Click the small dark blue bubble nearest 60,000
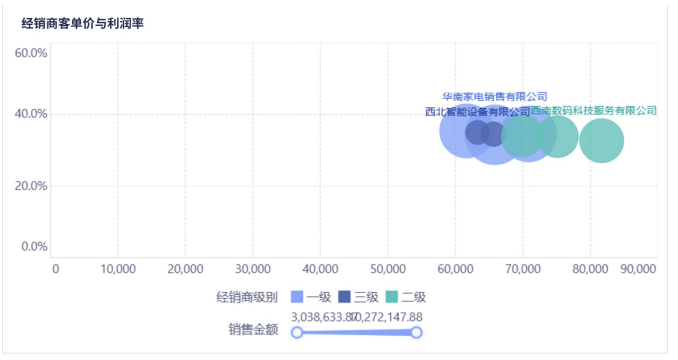Screen dimensions: 678x360 click(x=477, y=133)
